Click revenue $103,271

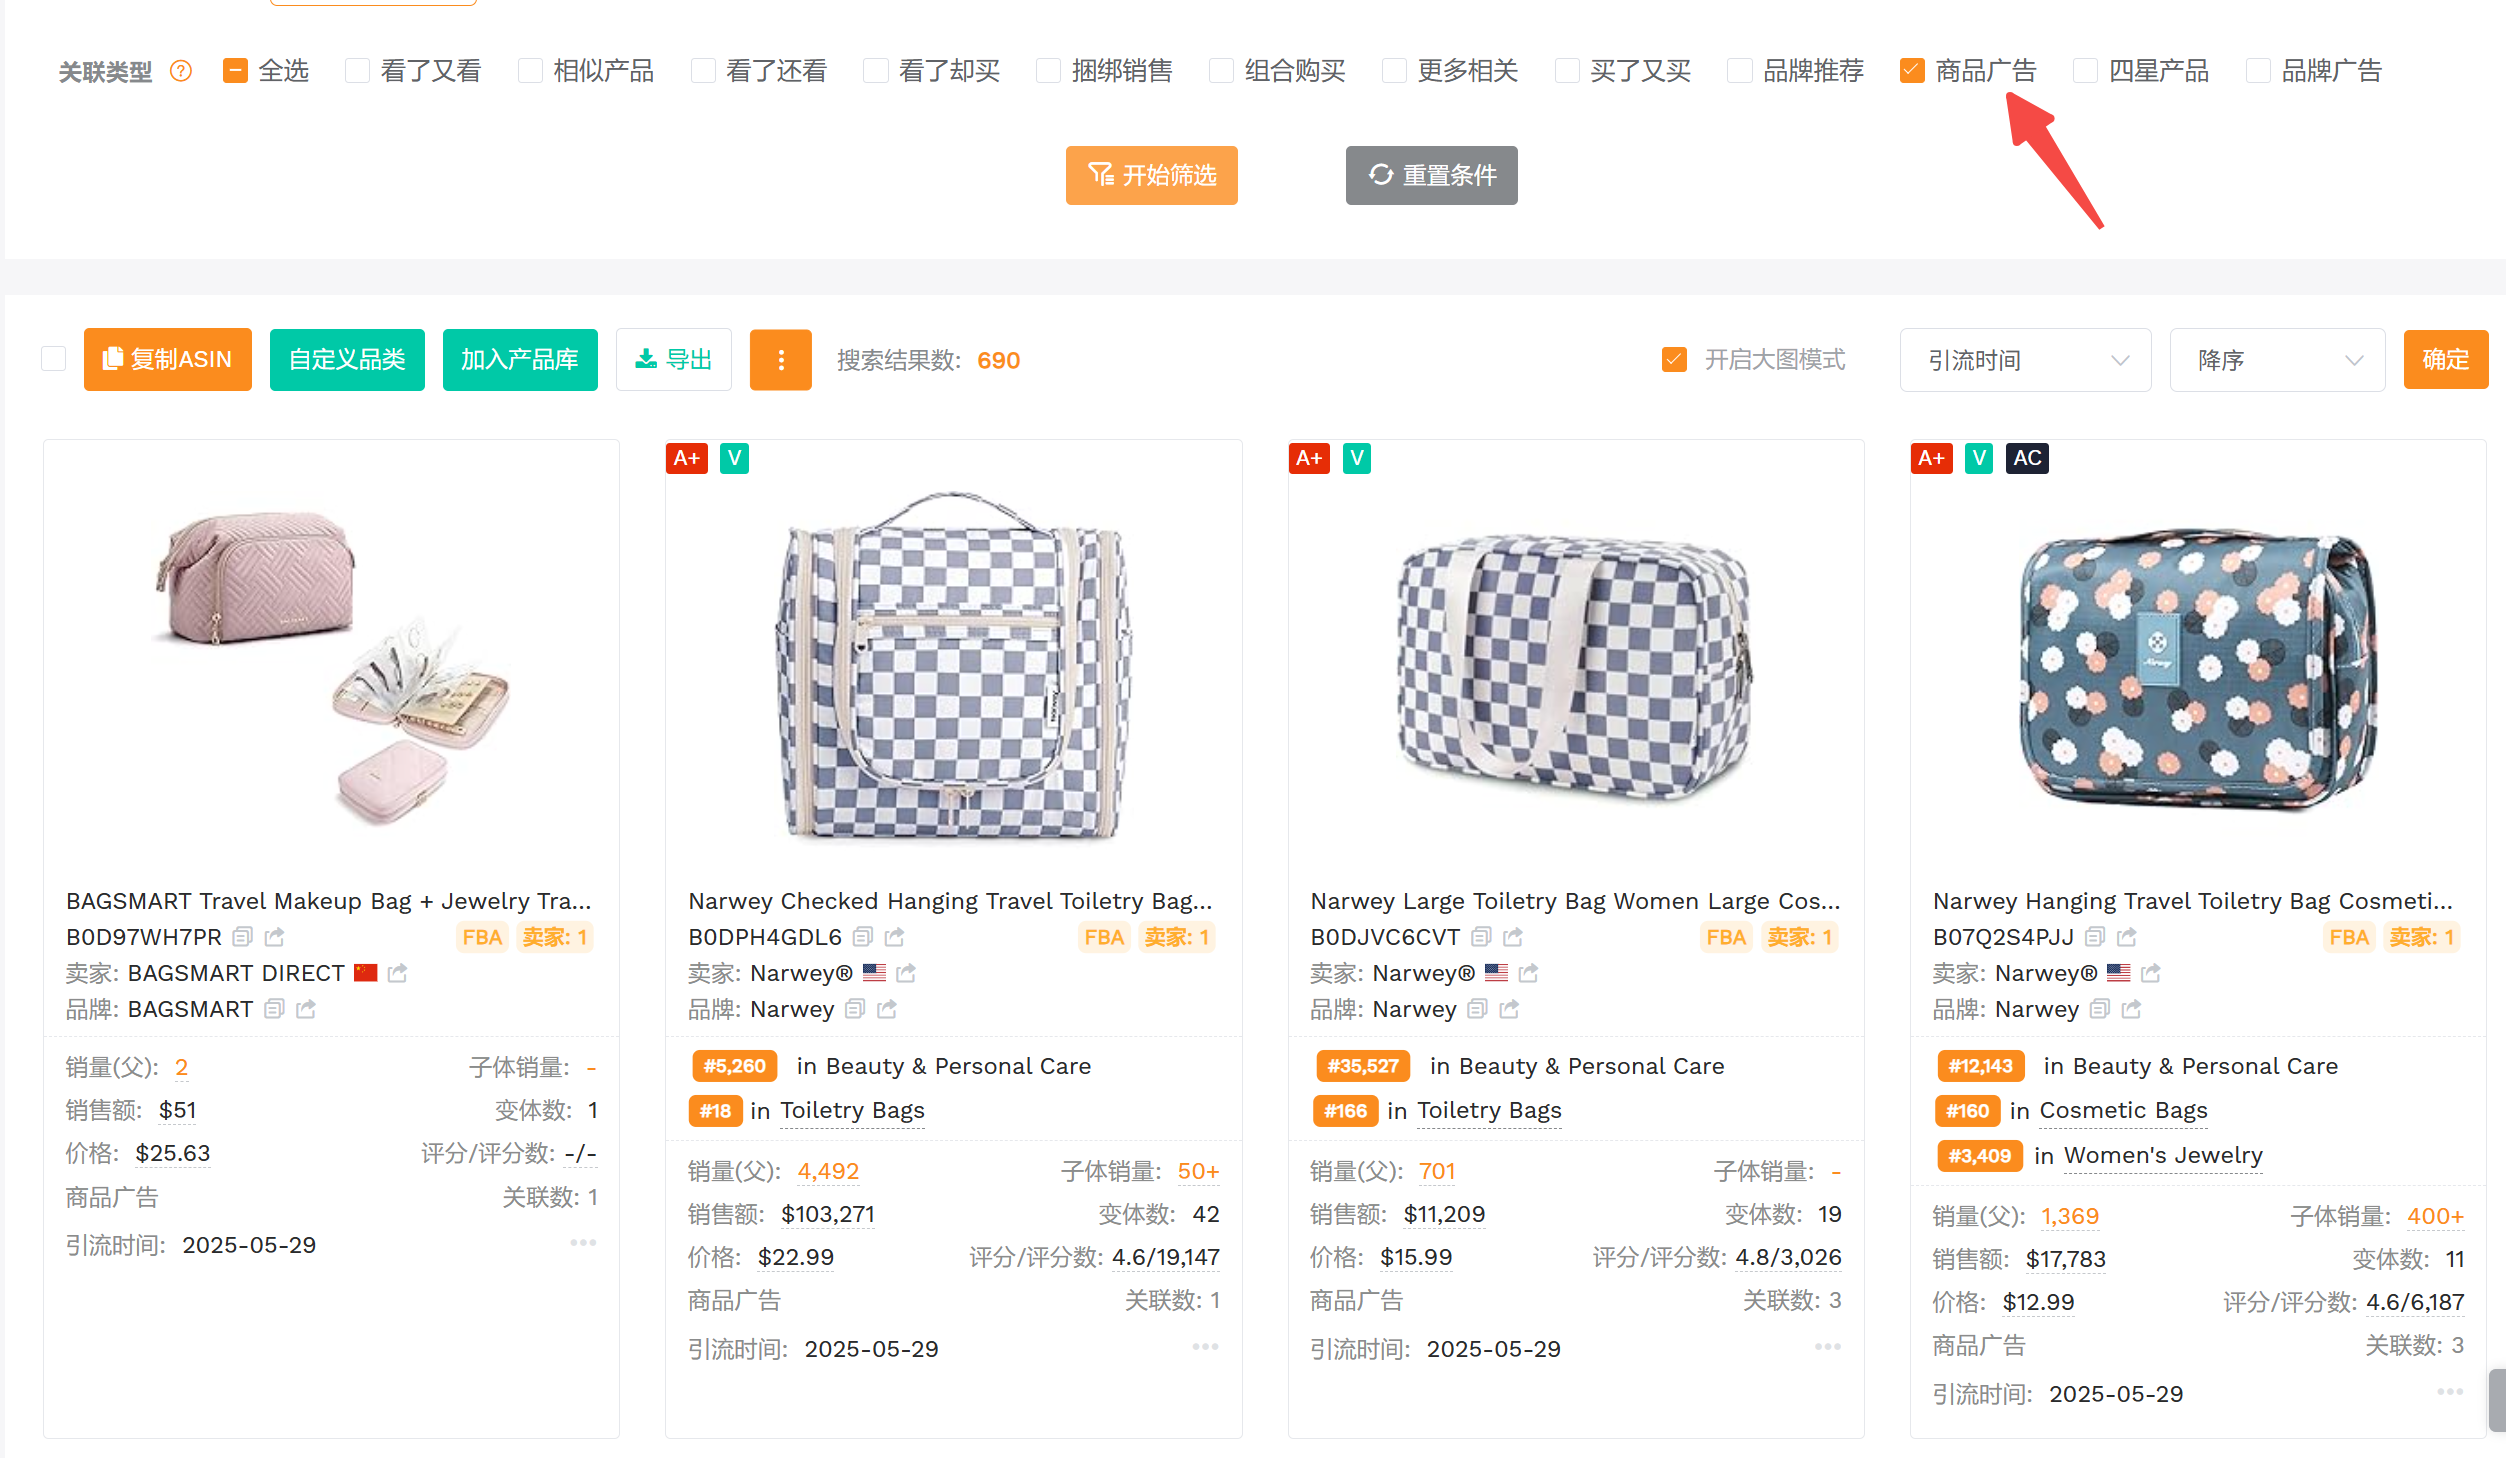coord(828,1214)
